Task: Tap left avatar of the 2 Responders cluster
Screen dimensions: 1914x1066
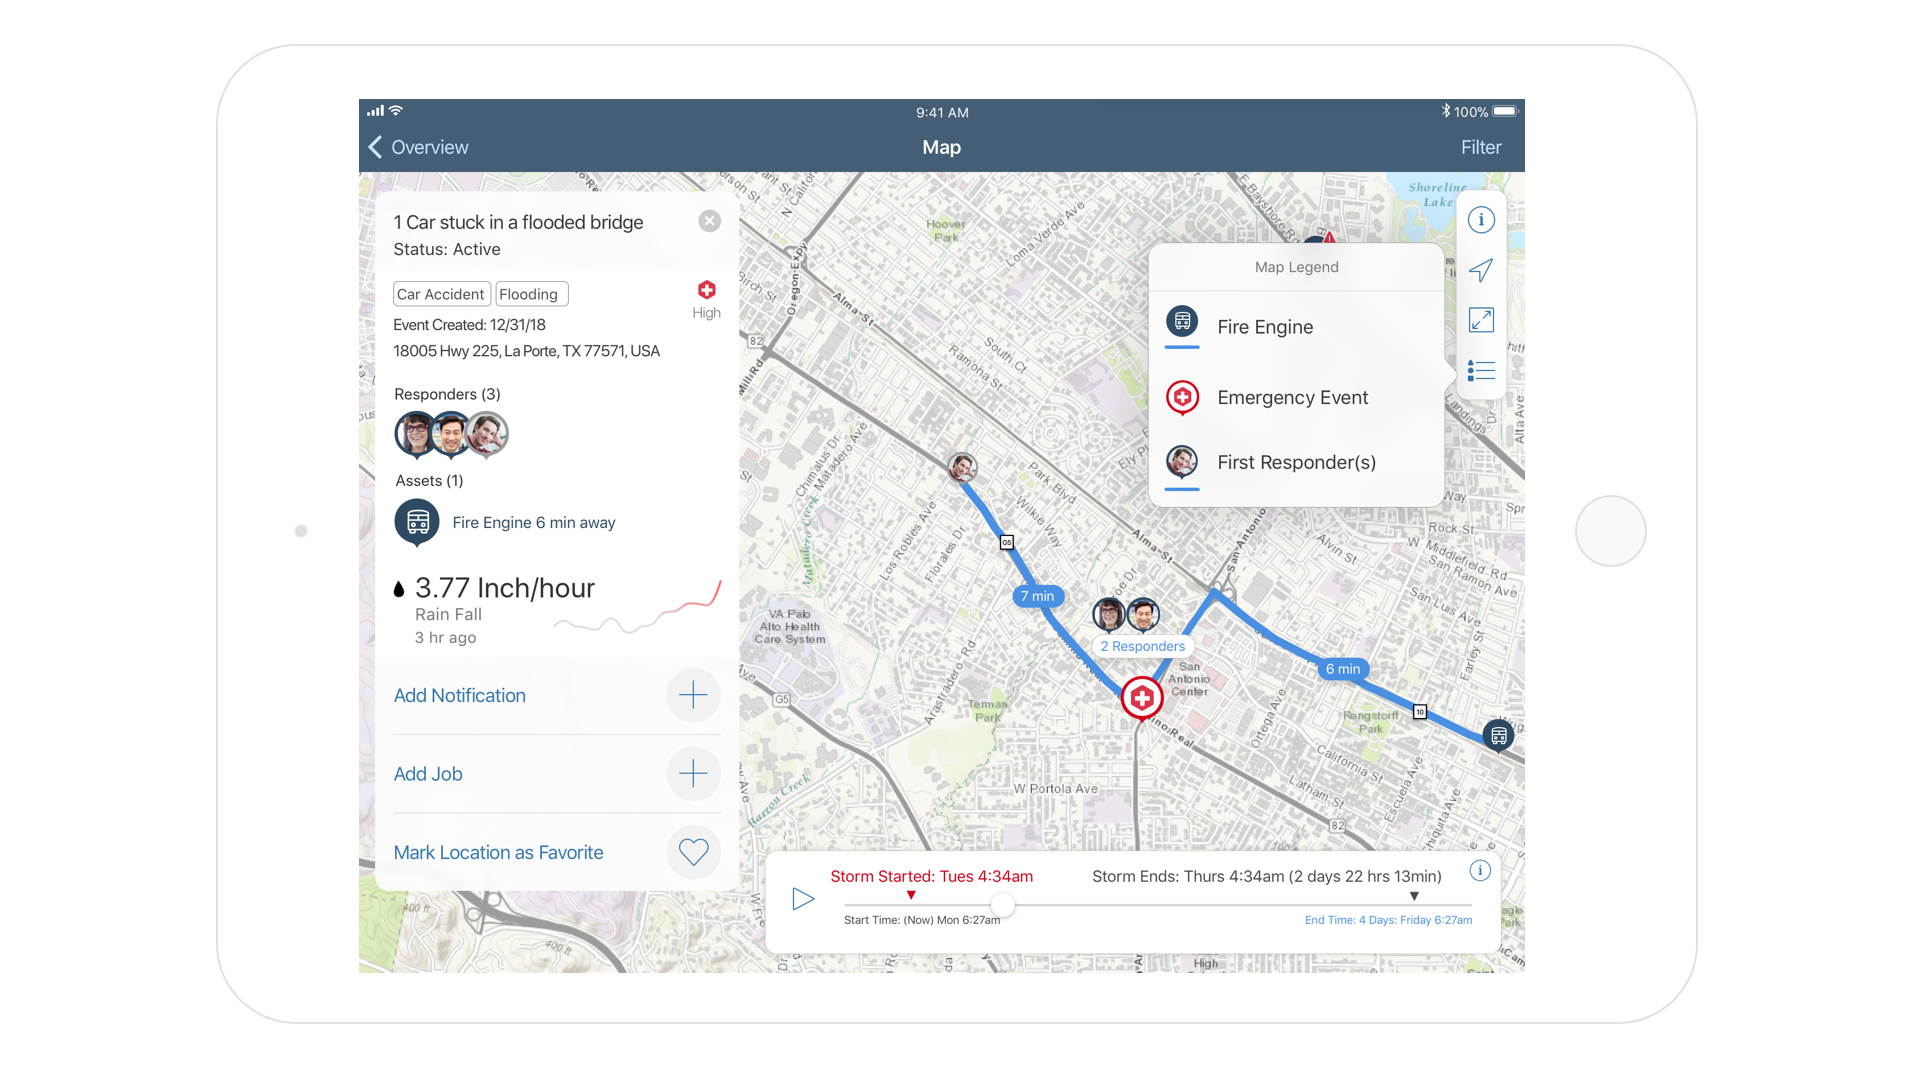Action: point(1108,614)
